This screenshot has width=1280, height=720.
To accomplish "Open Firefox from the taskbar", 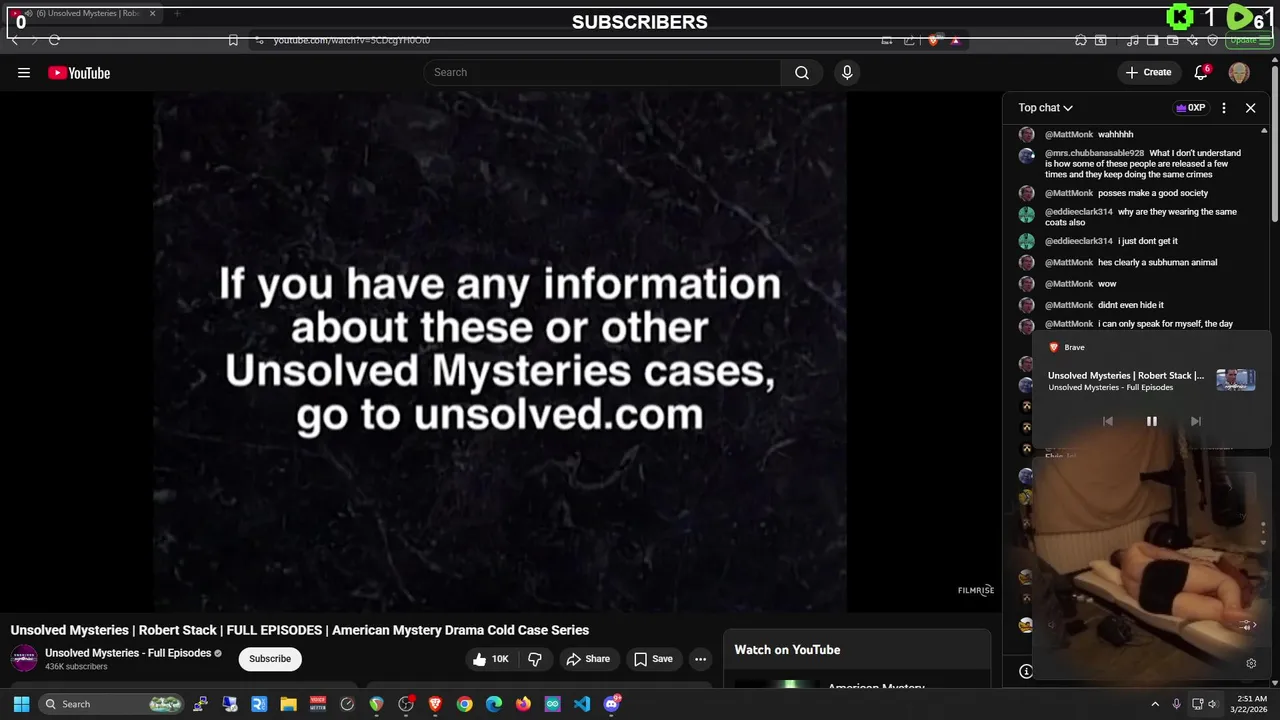I will [x=523, y=704].
